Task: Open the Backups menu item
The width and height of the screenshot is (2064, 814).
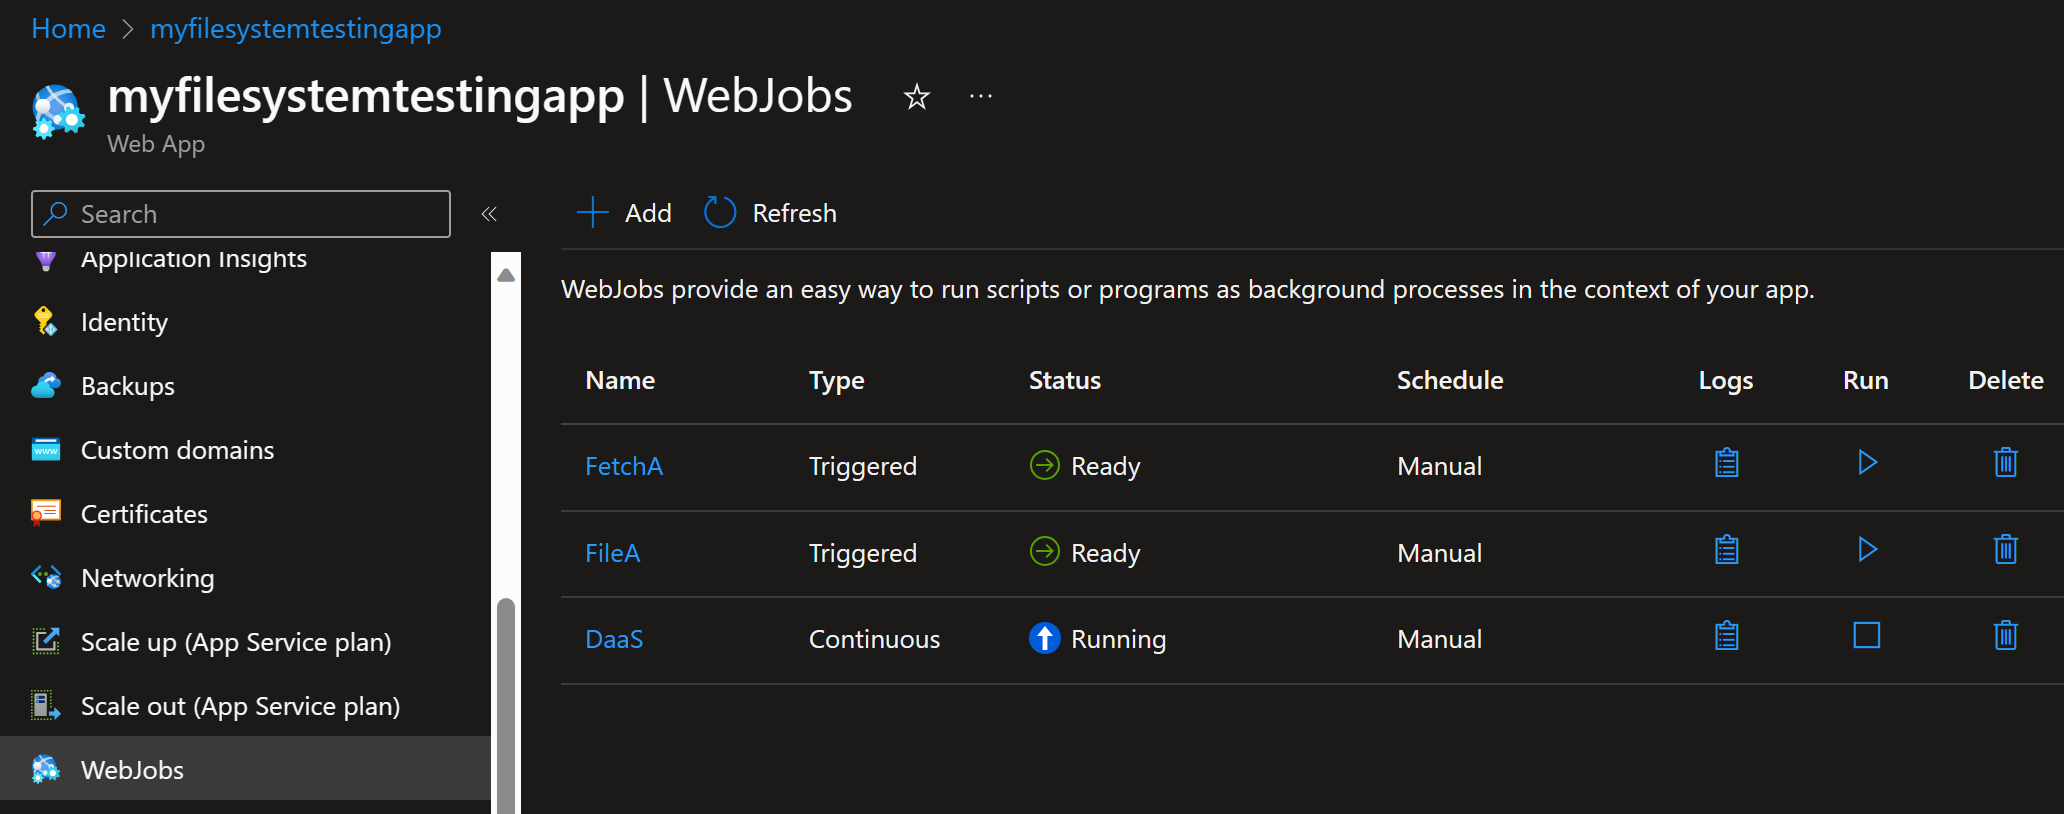Action: [128, 386]
